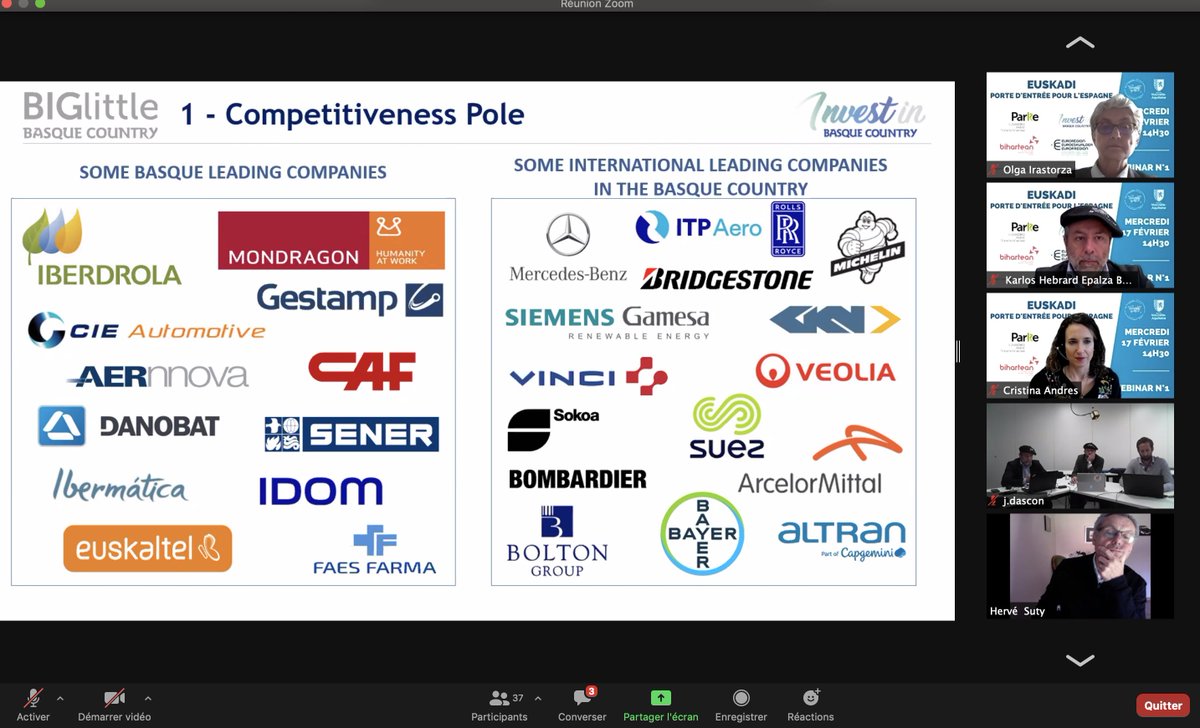Open video options arrow beside Démarrer vidéo

[x=148, y=698]
